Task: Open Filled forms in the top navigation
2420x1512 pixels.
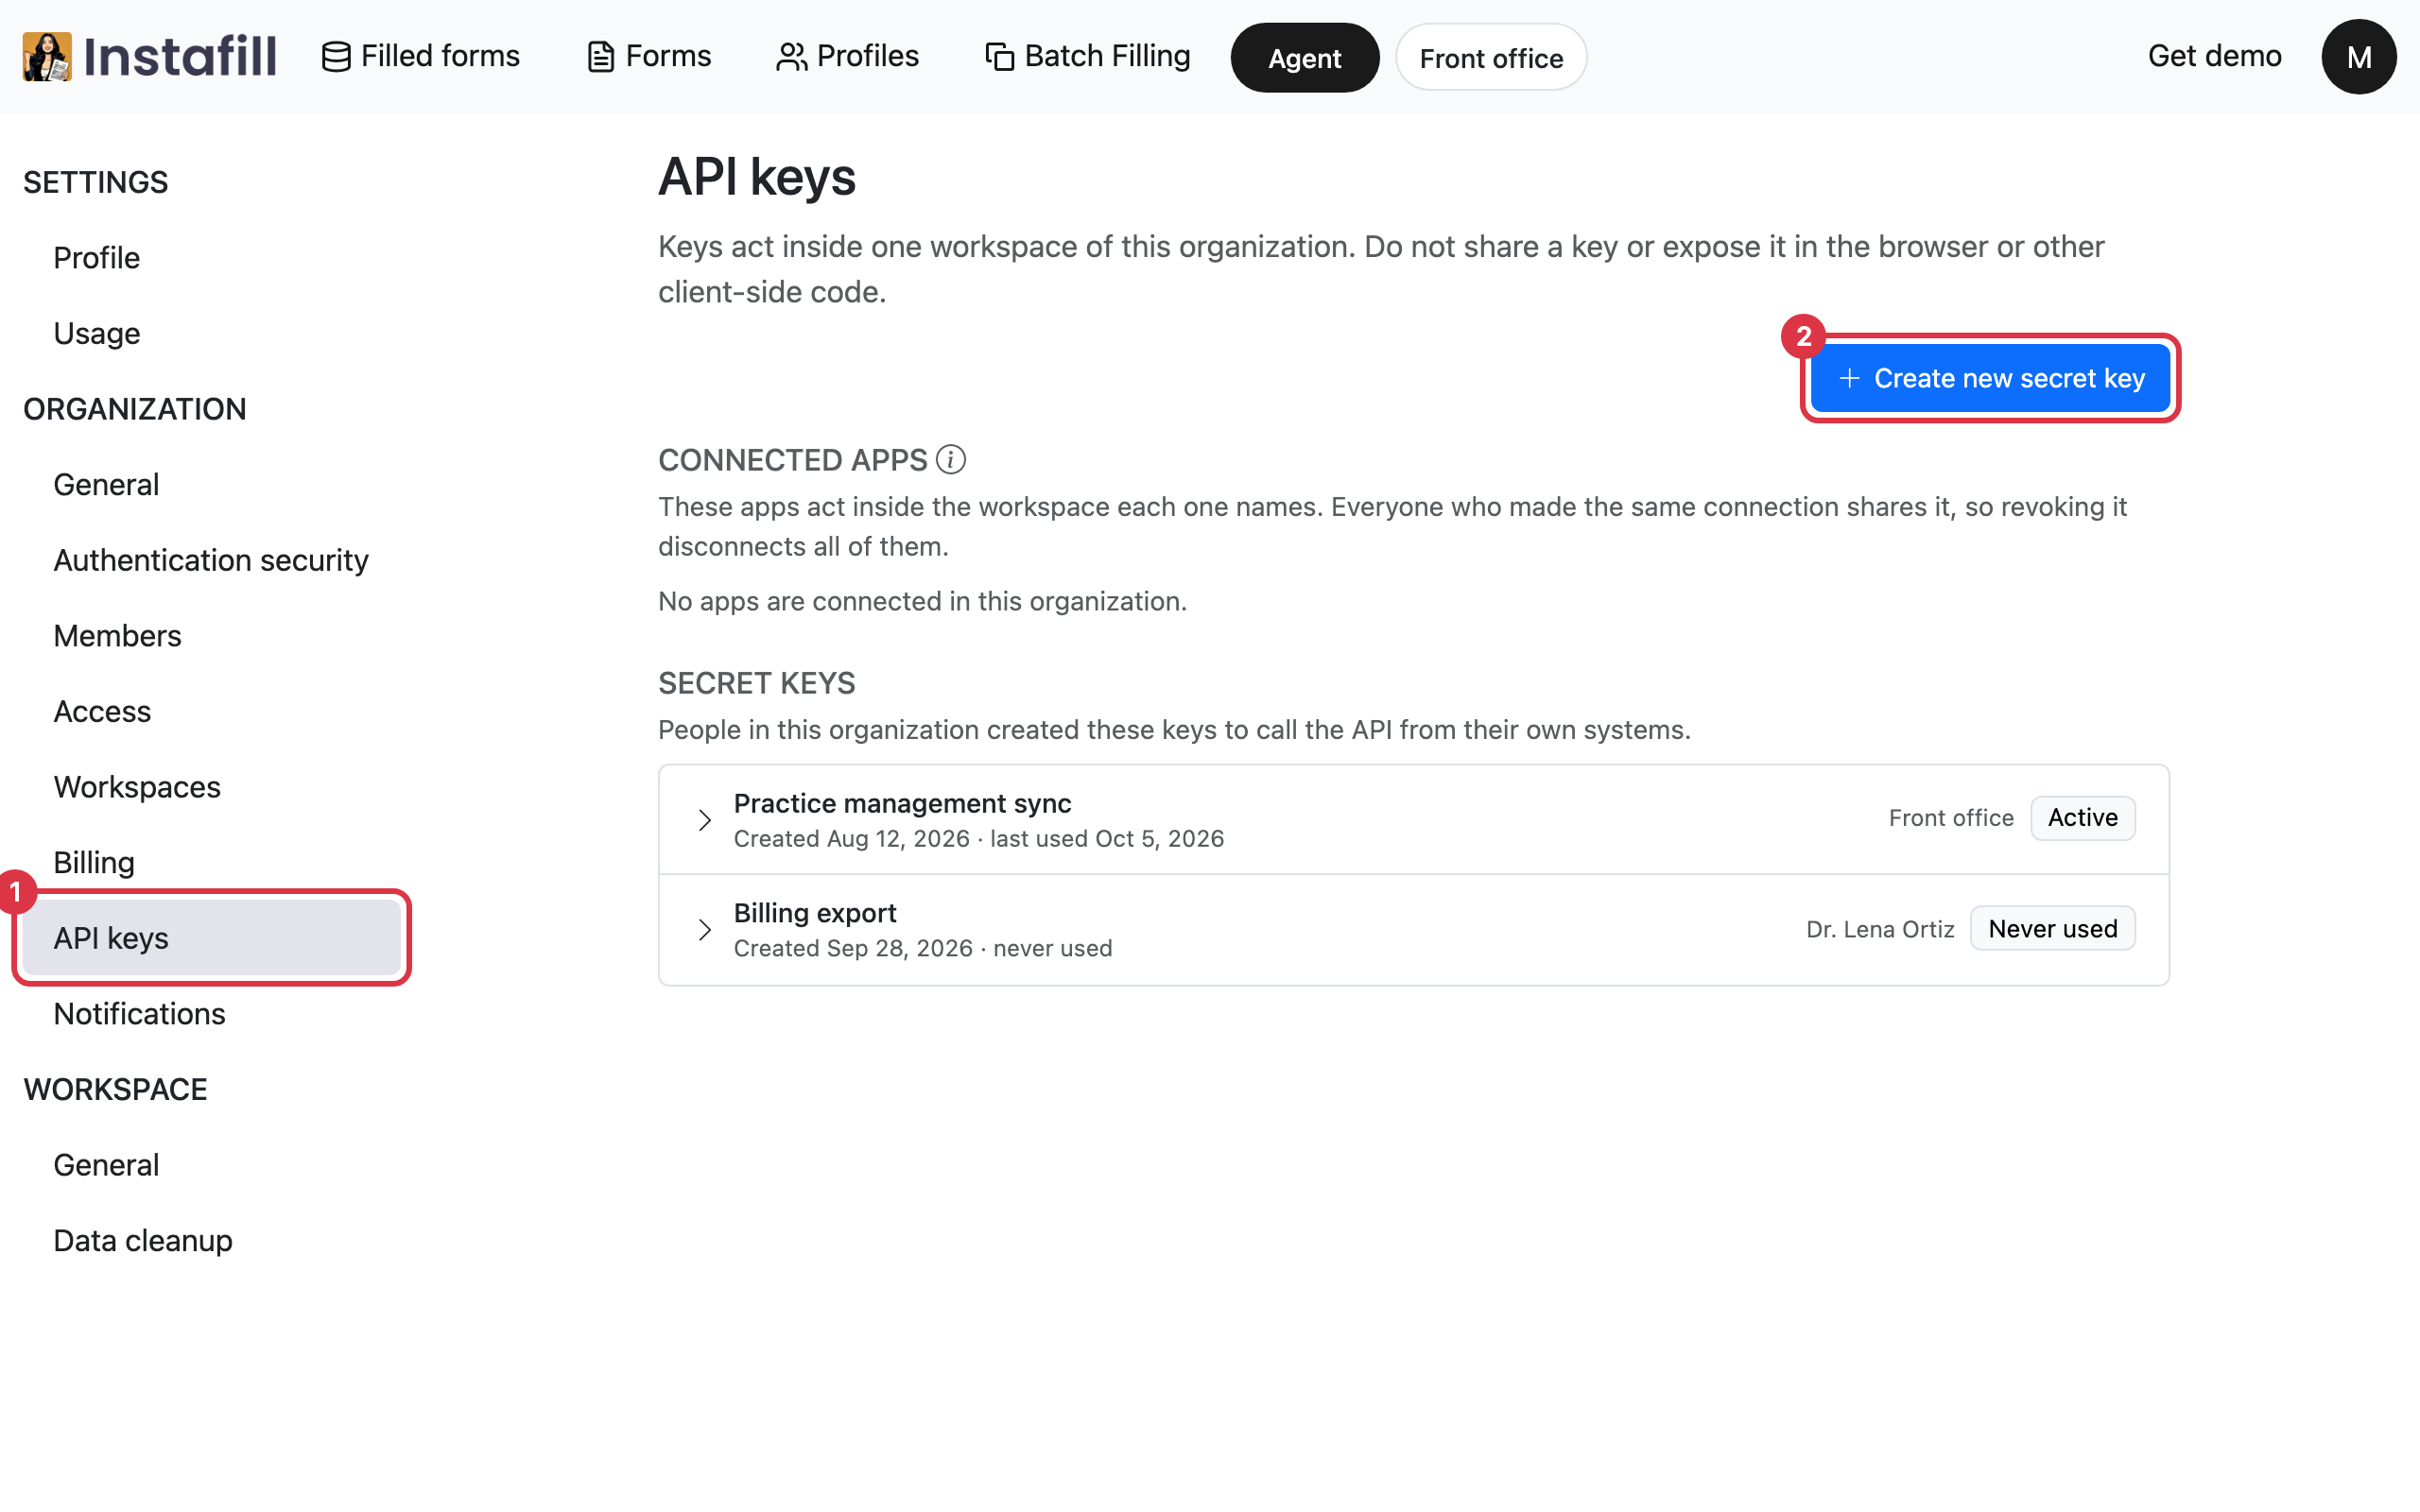Action: (421, 56)
